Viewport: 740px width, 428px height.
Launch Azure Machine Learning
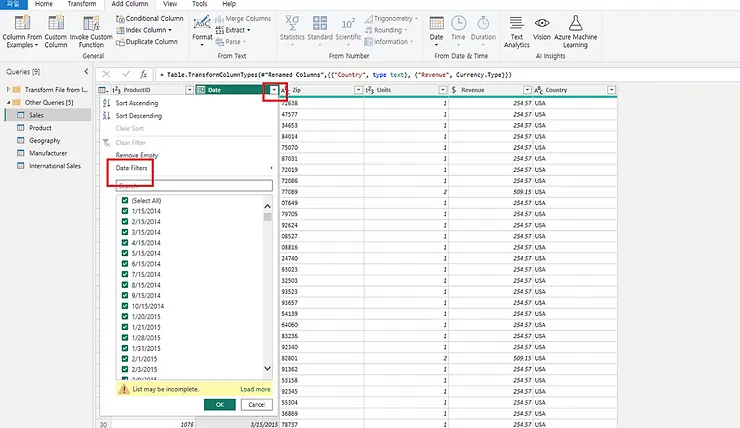pyautogui.click(x=575, y=24)
